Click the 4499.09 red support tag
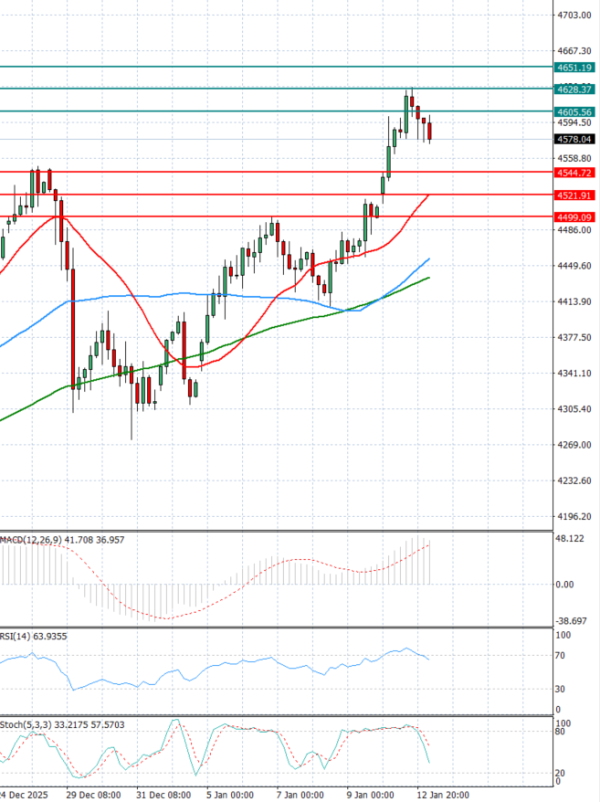This screenshot has width=600, height=802. tap(575, 217)
